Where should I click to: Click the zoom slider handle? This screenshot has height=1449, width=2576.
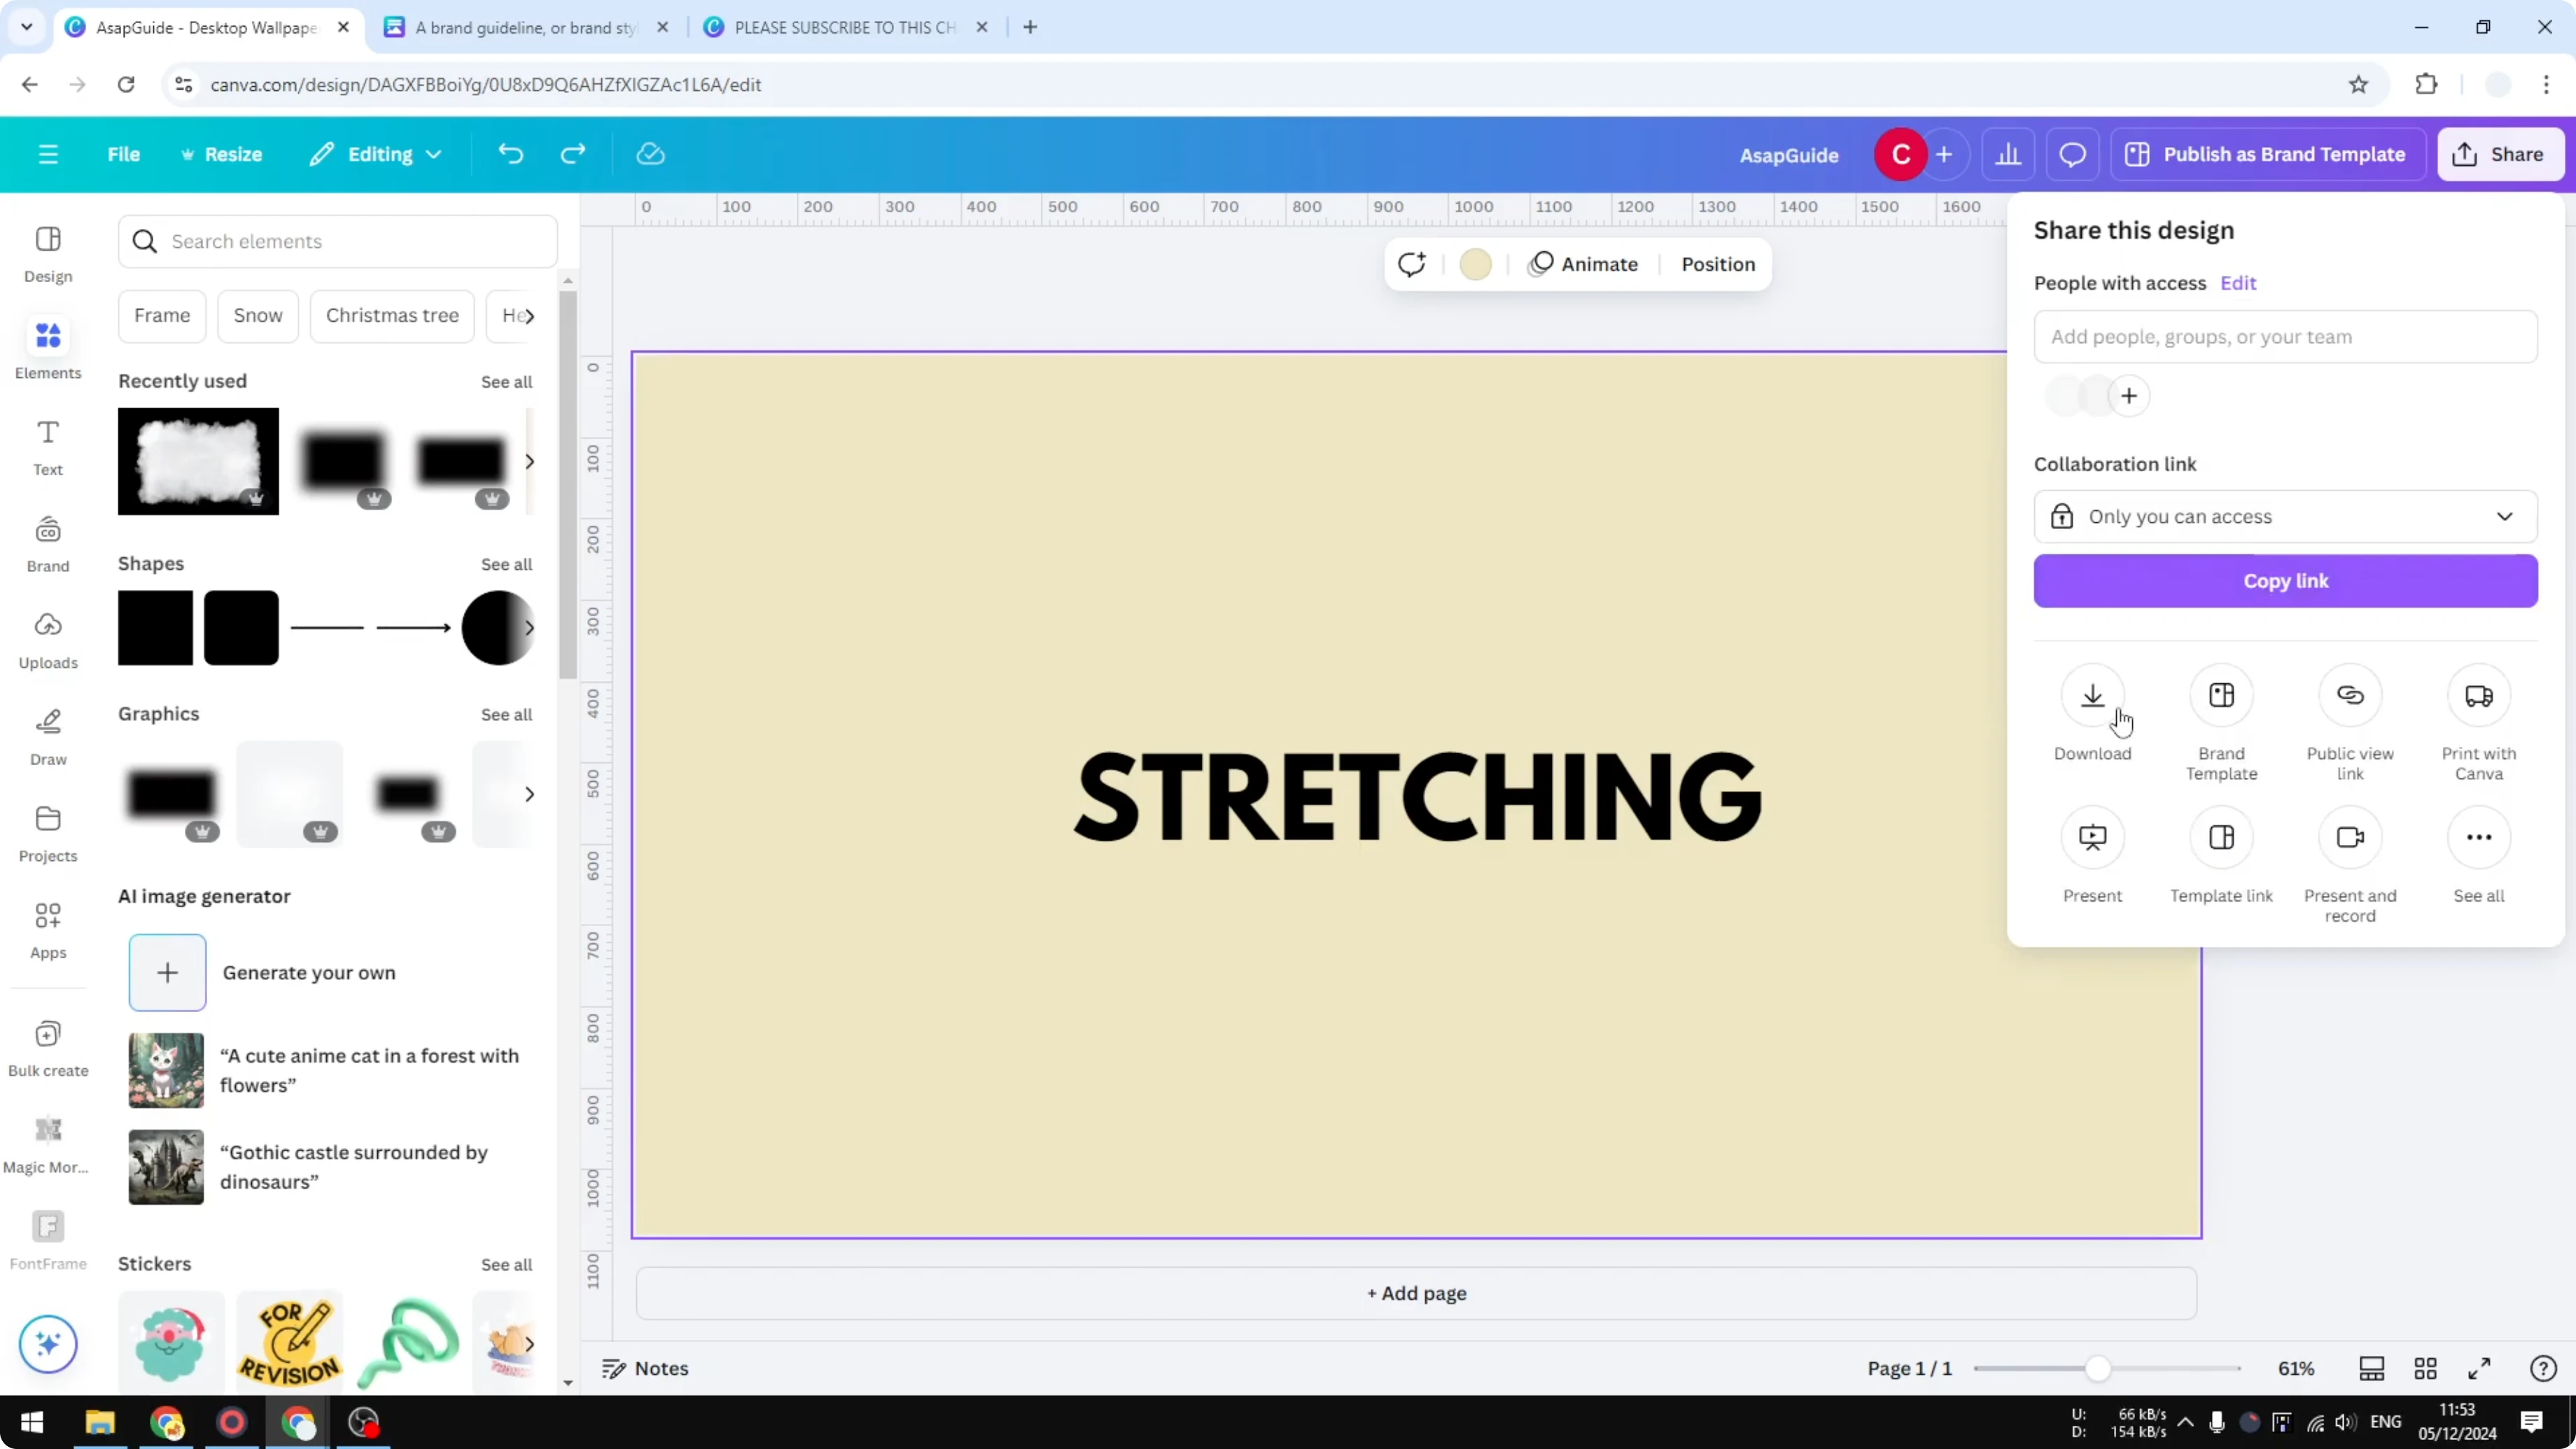[2097, 1368]
